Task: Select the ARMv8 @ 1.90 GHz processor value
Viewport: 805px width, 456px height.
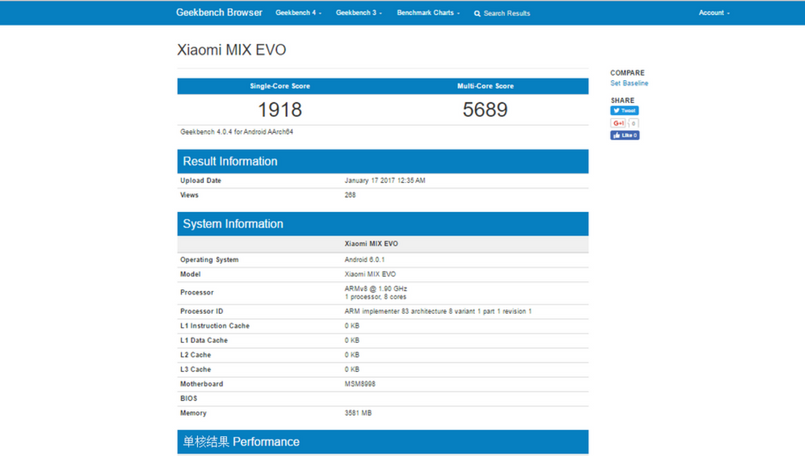Action: click(x=376, y=289)
